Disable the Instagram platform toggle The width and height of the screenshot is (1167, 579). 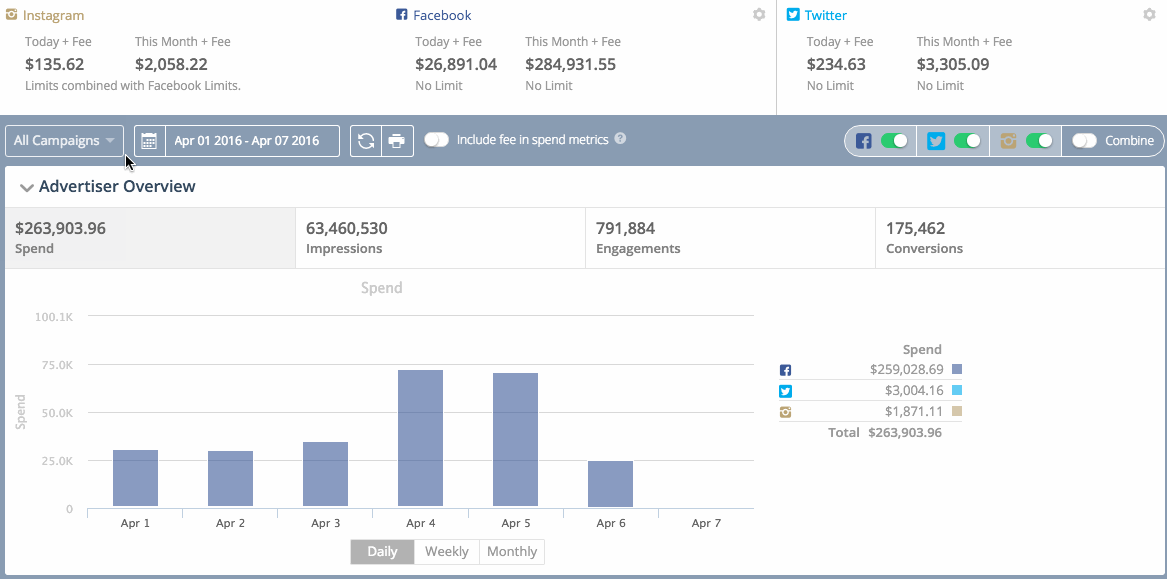[x=1039, y=140]
